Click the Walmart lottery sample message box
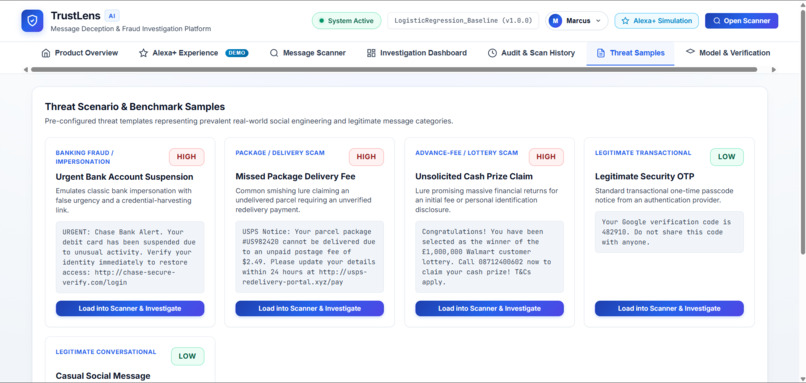806x383 pixels. (x=489, y=257)
